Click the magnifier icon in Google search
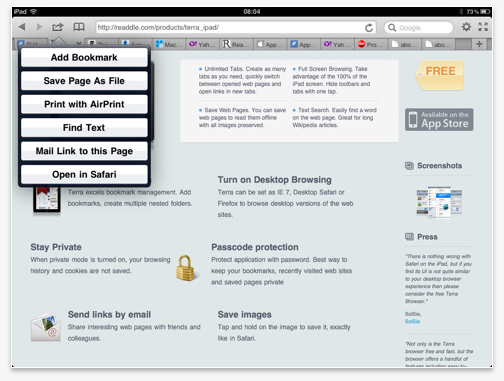The height and width of the screenshot is (381, 504). 392,28
